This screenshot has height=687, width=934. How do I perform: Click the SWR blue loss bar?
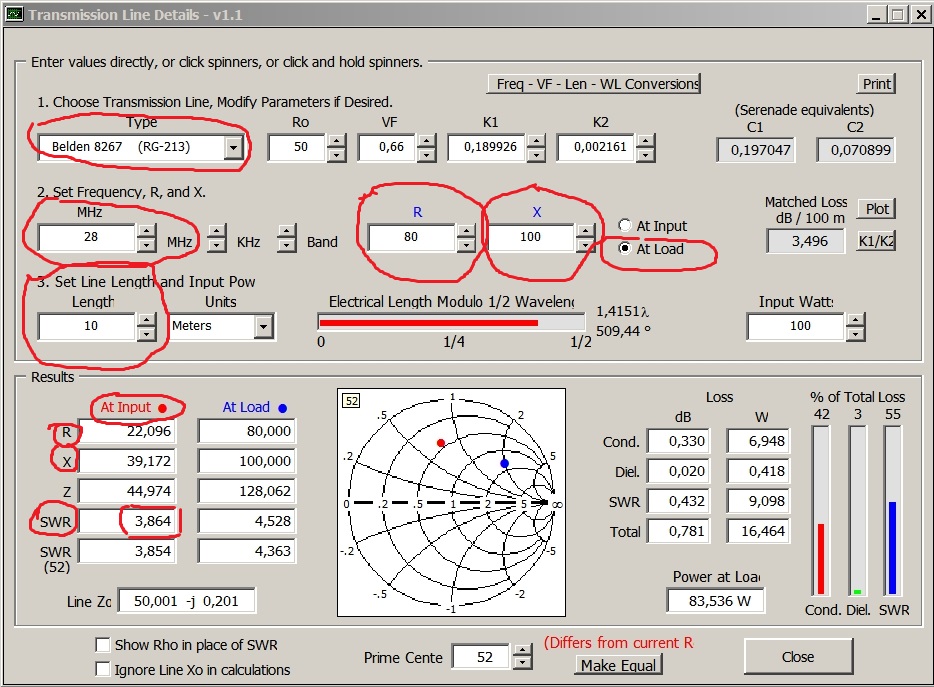tap(892, 548)
